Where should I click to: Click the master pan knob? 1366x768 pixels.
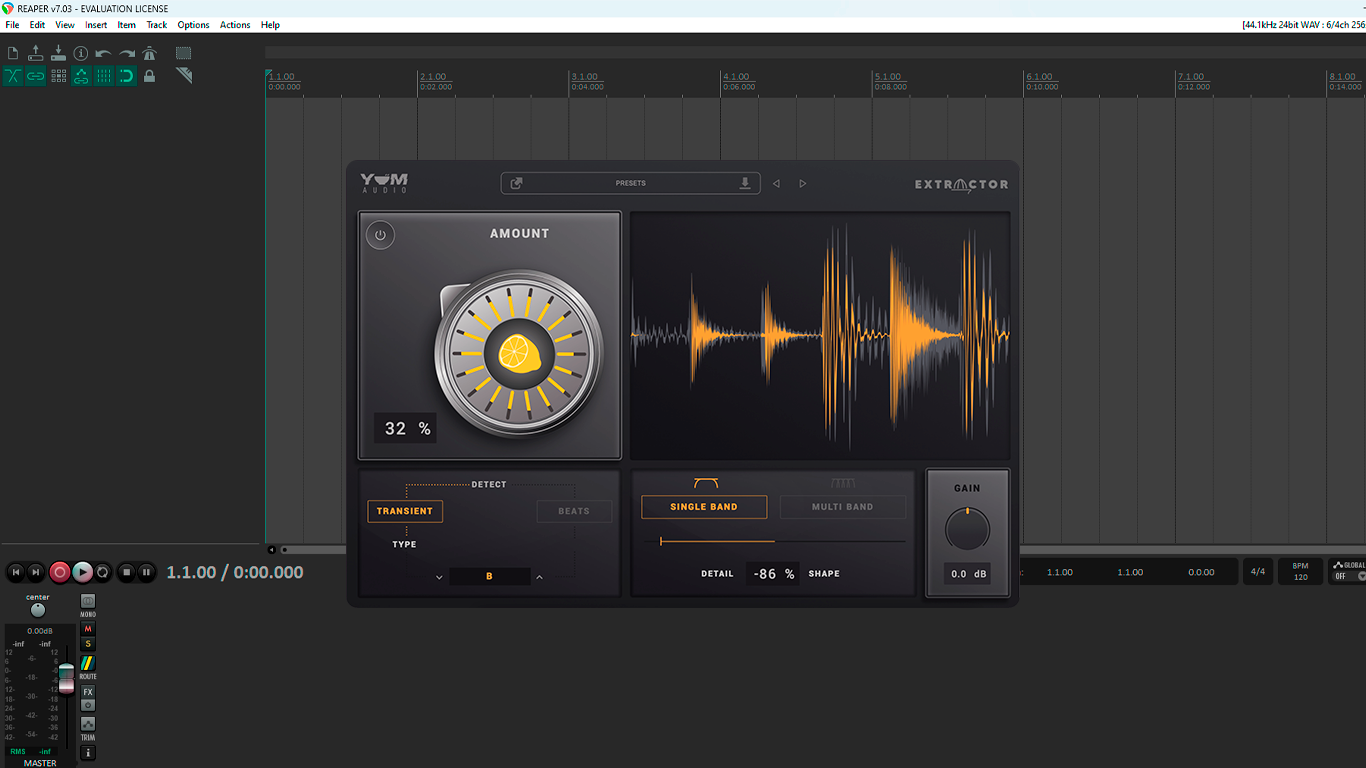click(38, 610)
